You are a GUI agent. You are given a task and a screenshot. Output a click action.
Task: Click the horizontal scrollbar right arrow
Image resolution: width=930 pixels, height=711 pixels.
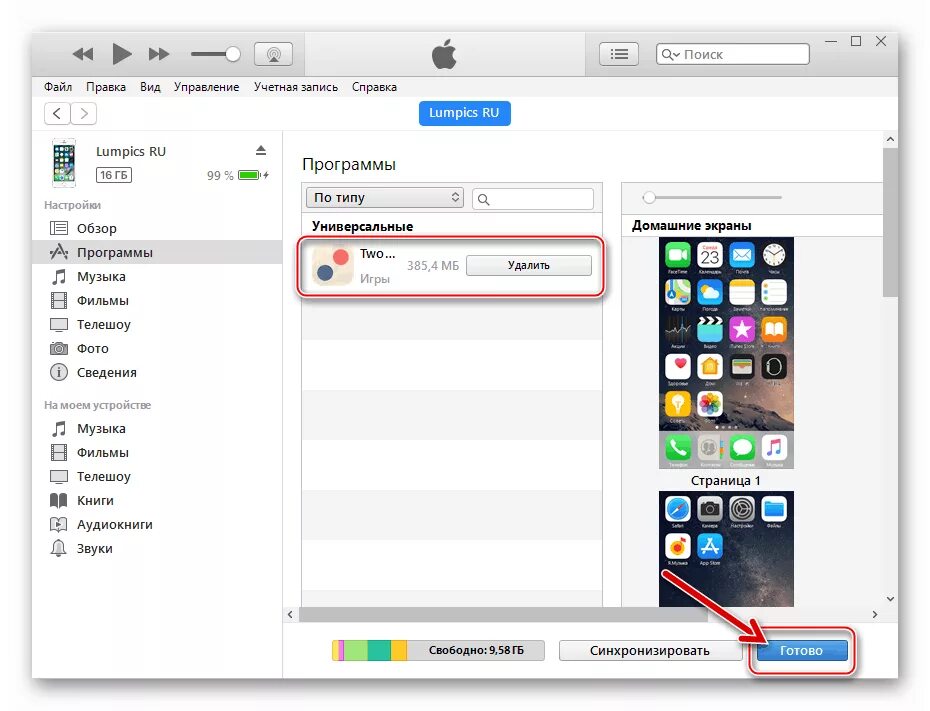click(875, 614)
